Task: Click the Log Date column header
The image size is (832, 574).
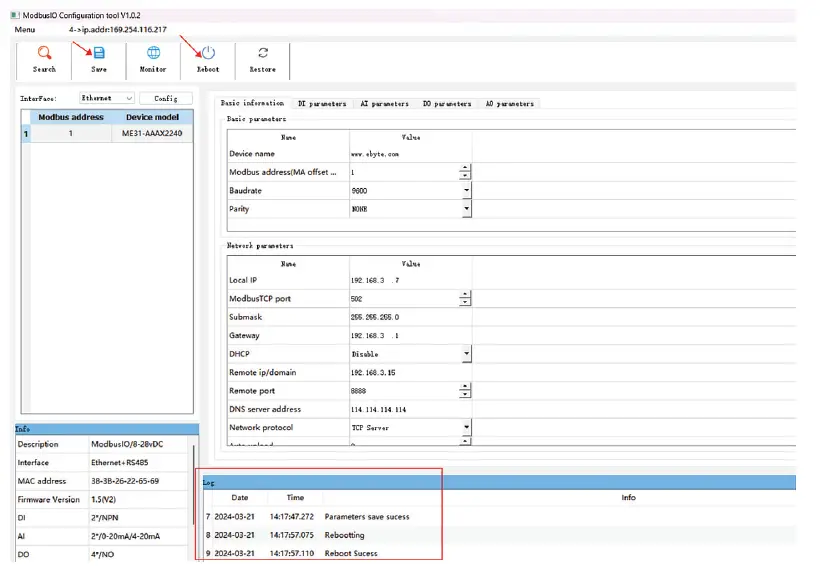Action: 240,498
